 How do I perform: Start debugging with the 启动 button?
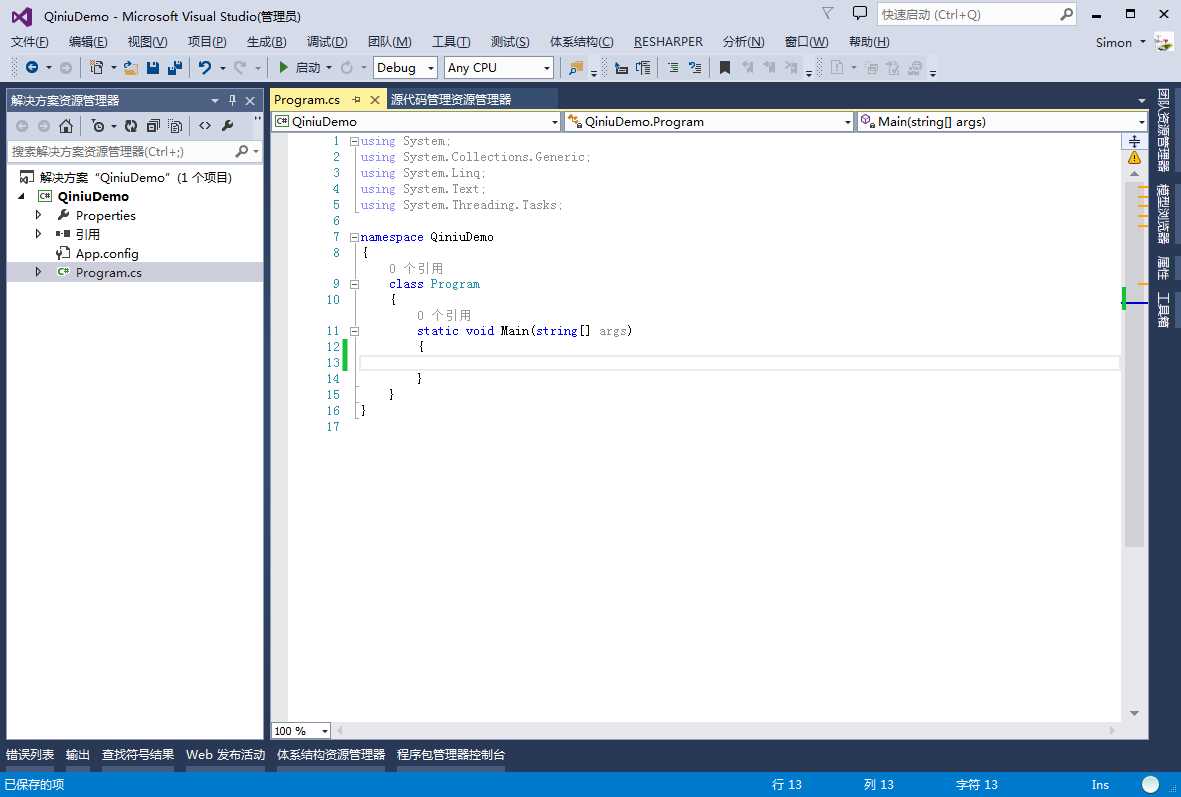pyautogui.click(x=301, y=68)
